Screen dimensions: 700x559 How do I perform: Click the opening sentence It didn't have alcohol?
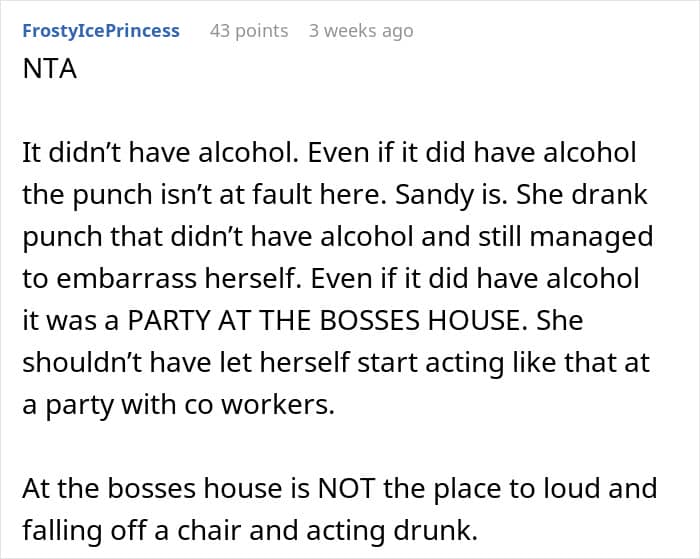coord(161,153)
